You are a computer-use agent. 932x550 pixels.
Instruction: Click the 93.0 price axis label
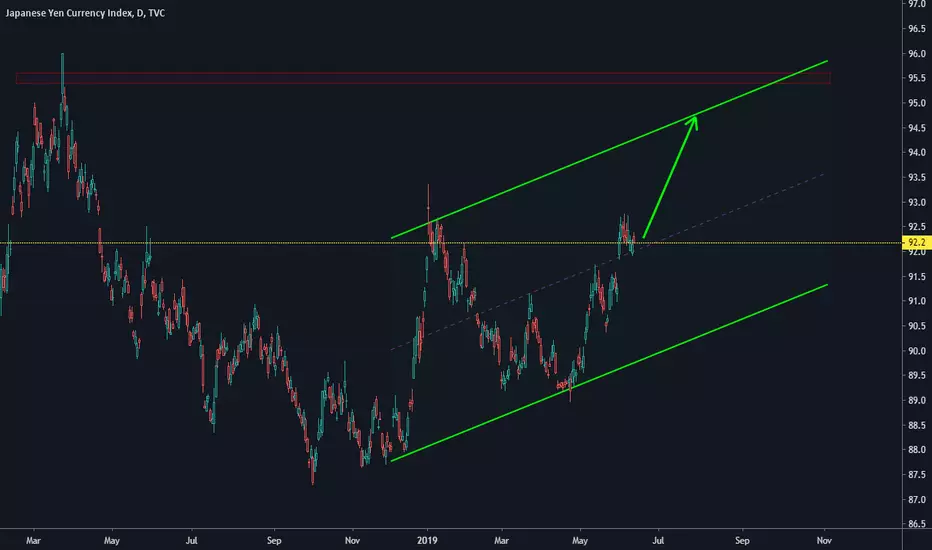coord(917,202)
